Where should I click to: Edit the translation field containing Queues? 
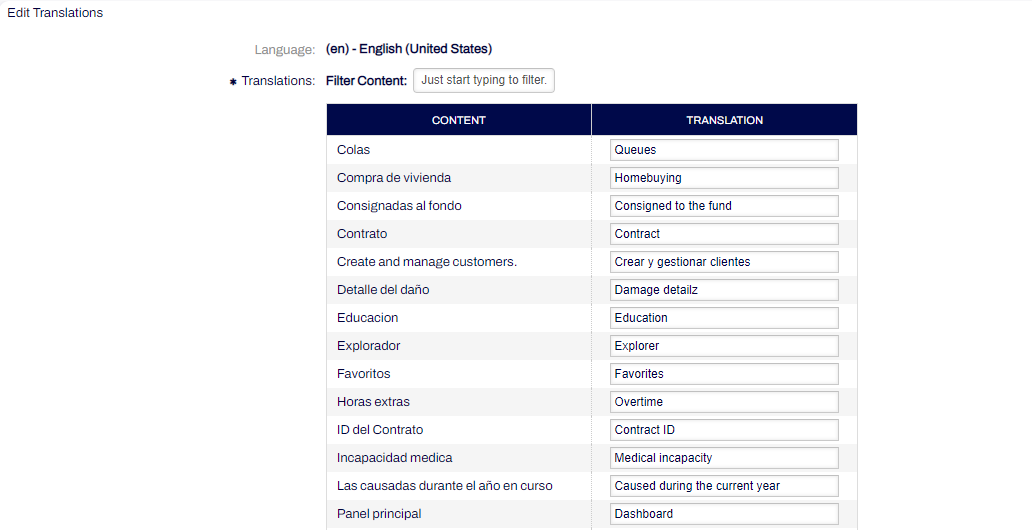click(x=724, y=150)
